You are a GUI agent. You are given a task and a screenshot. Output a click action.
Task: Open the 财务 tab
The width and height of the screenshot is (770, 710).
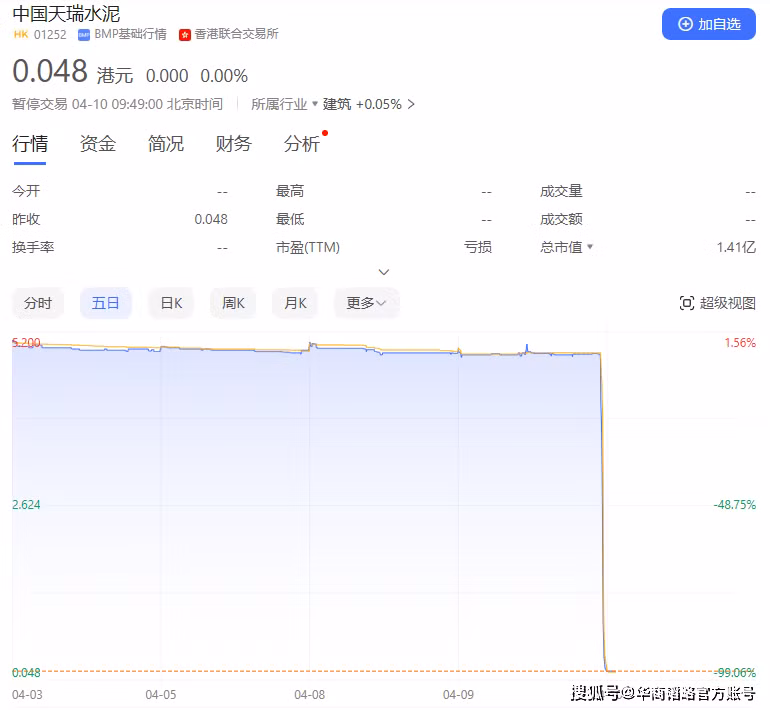click(x=233, y=144)
